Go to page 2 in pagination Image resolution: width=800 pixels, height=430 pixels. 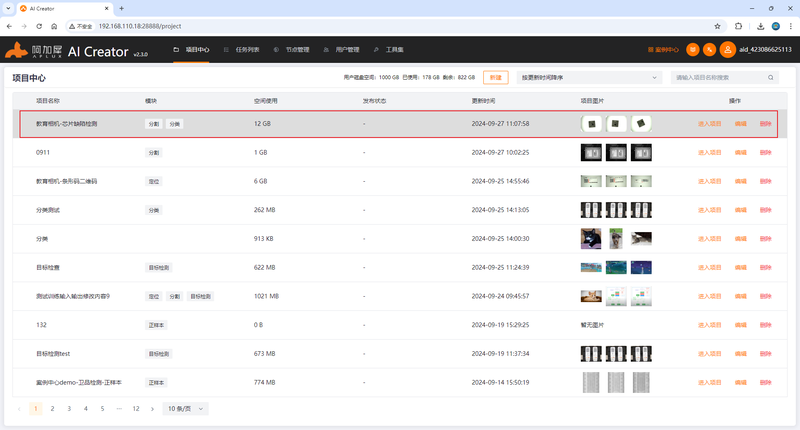point(52,409)
